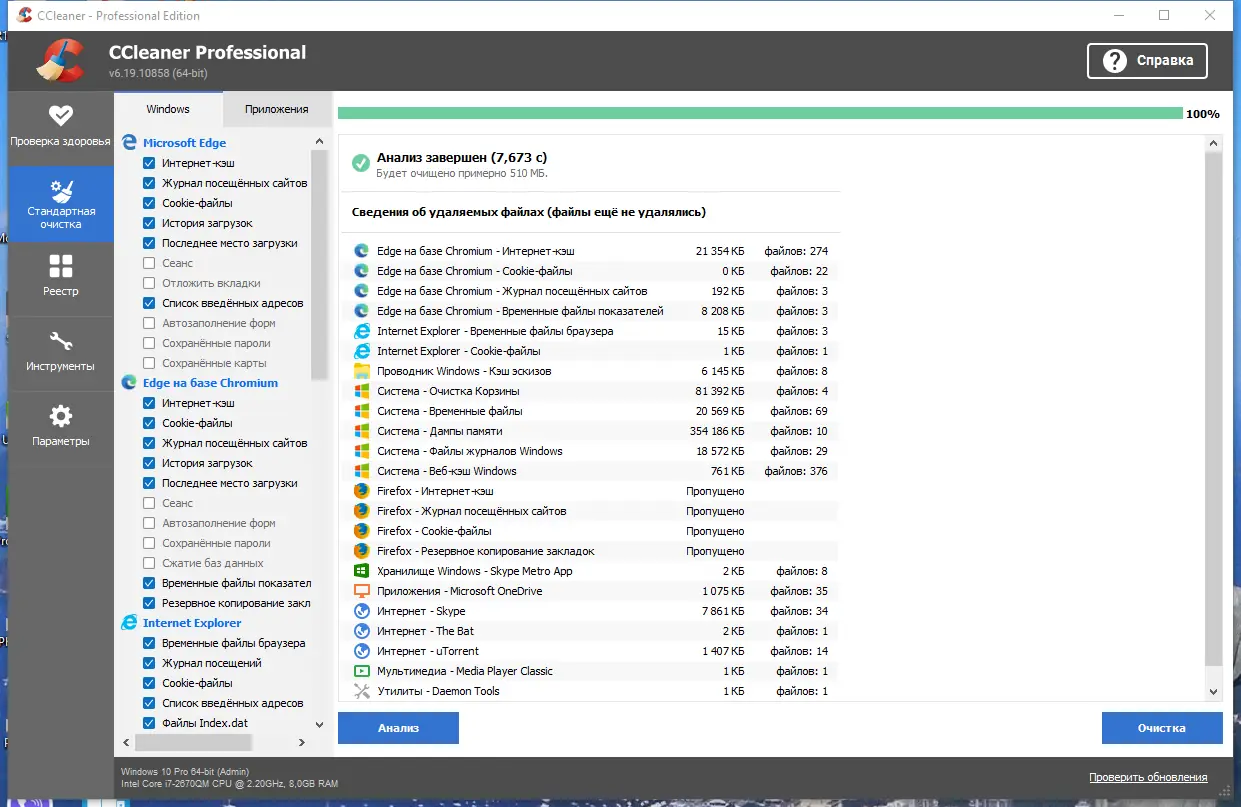1241x807 pixels.
Task: Click Firefox icon of Резервное копирование закладок row
Action: coord(361,551)
